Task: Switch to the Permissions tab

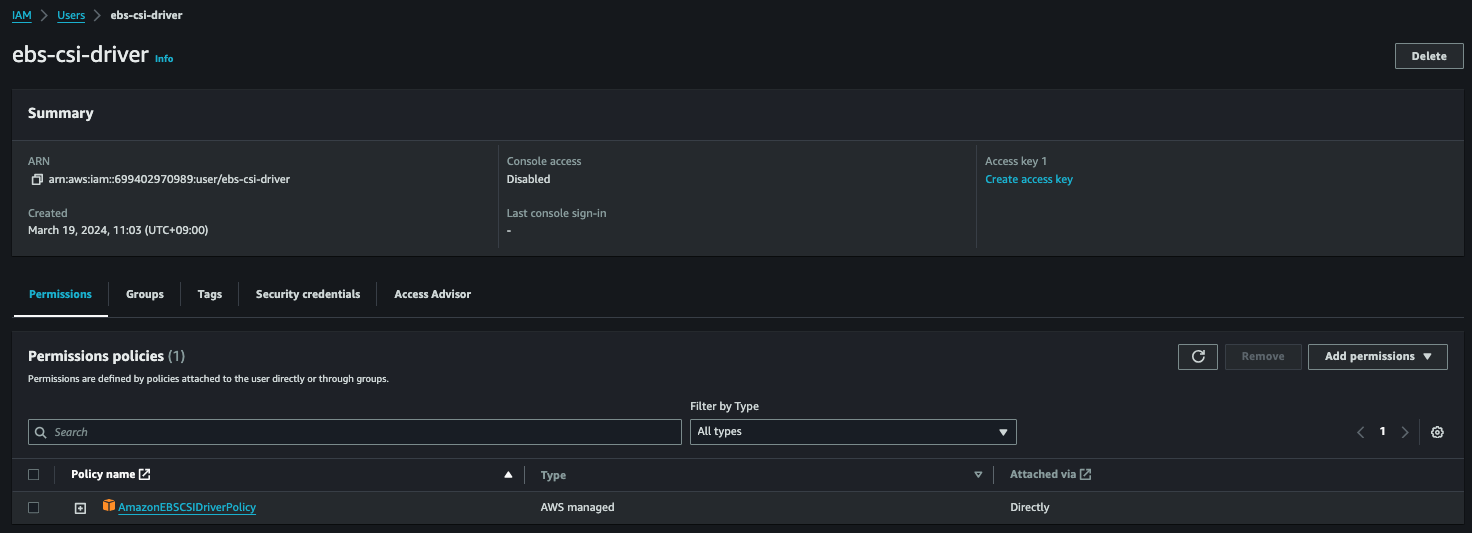Action: pyautogui.click(x=60, y=294)
